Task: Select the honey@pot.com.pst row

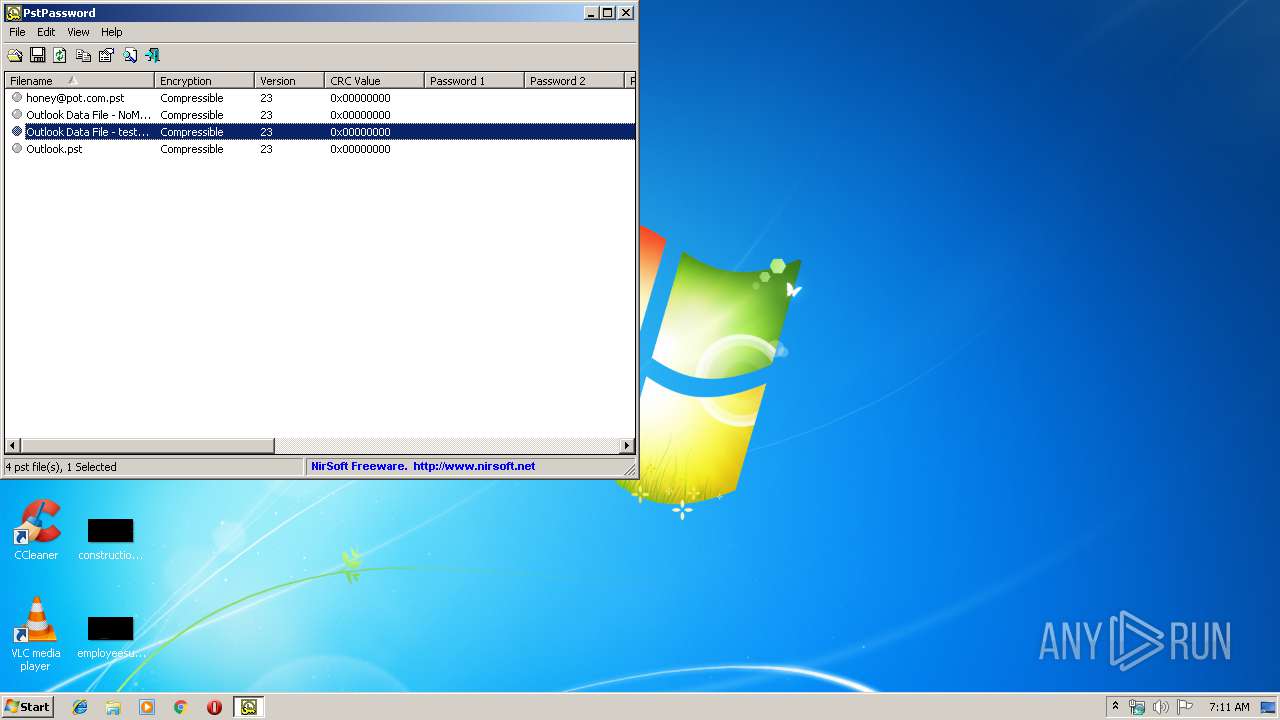Action: 320,98
